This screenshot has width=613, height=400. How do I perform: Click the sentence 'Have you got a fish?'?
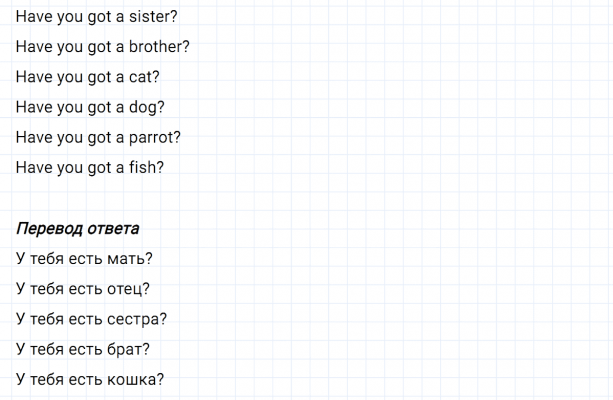90,167
